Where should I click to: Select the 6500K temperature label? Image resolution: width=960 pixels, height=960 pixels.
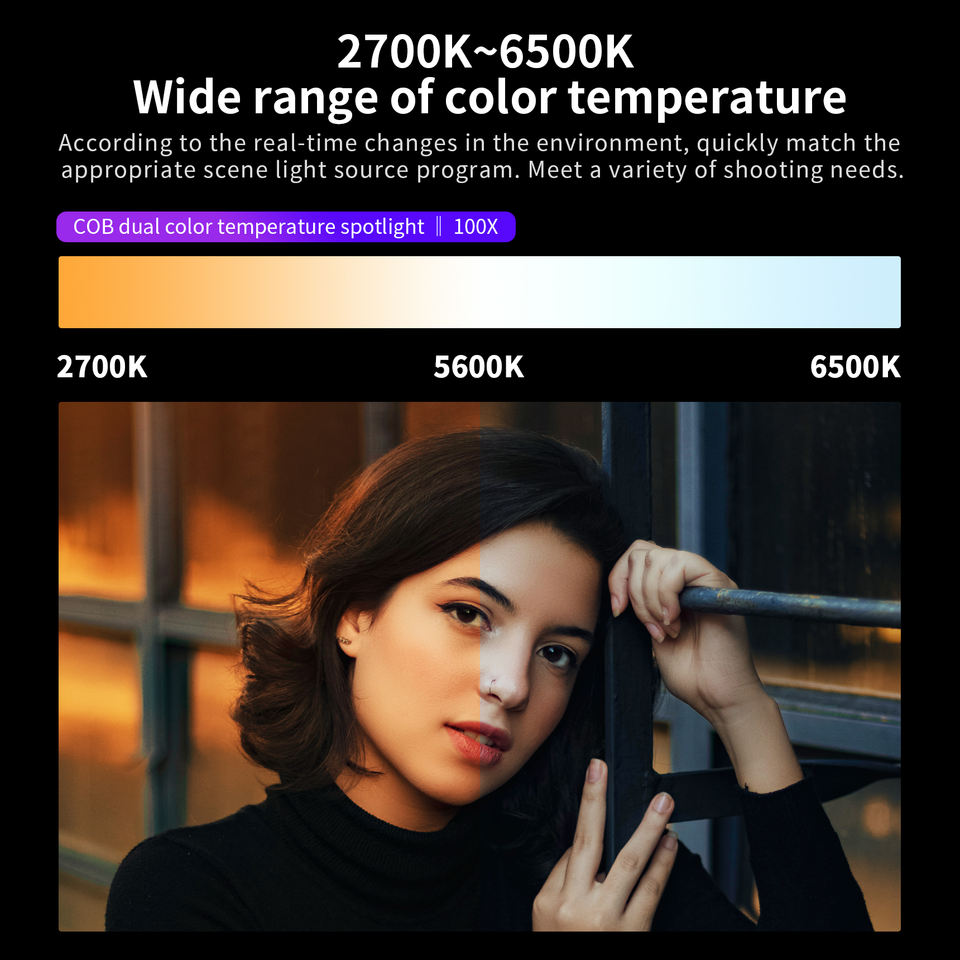[855, 367]
